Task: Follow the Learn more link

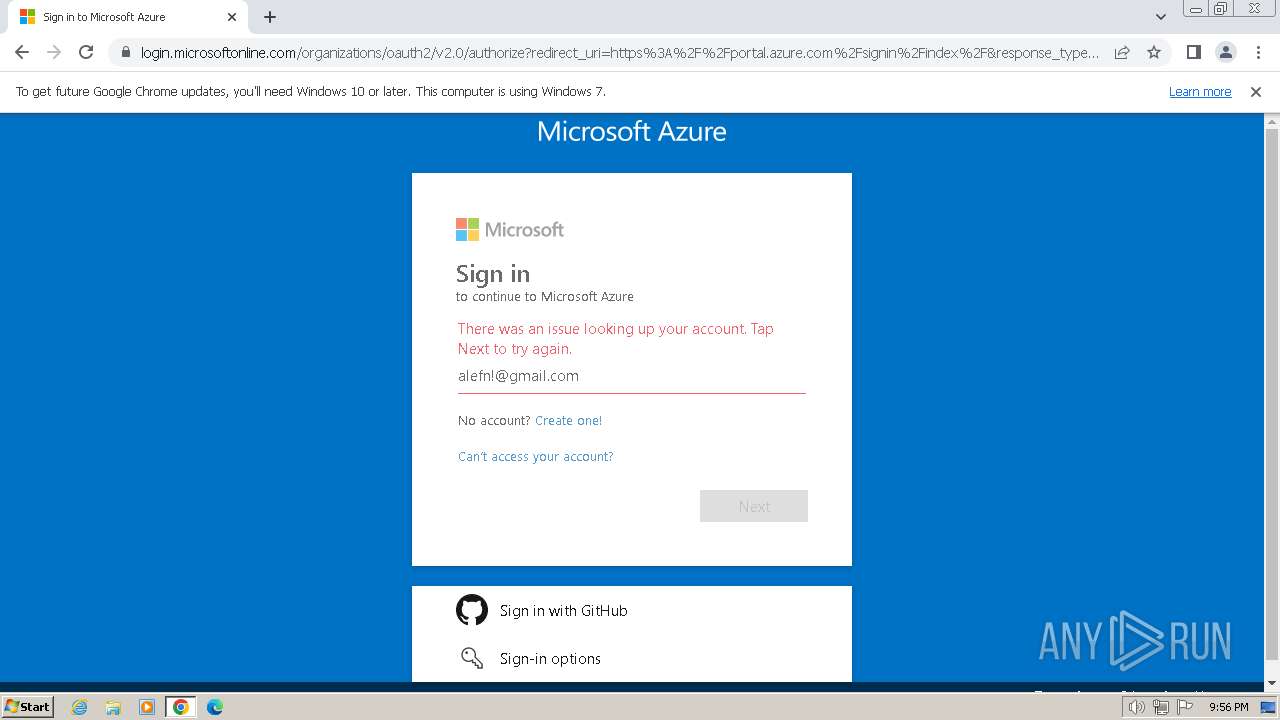Action: [x=1200, y=92]
